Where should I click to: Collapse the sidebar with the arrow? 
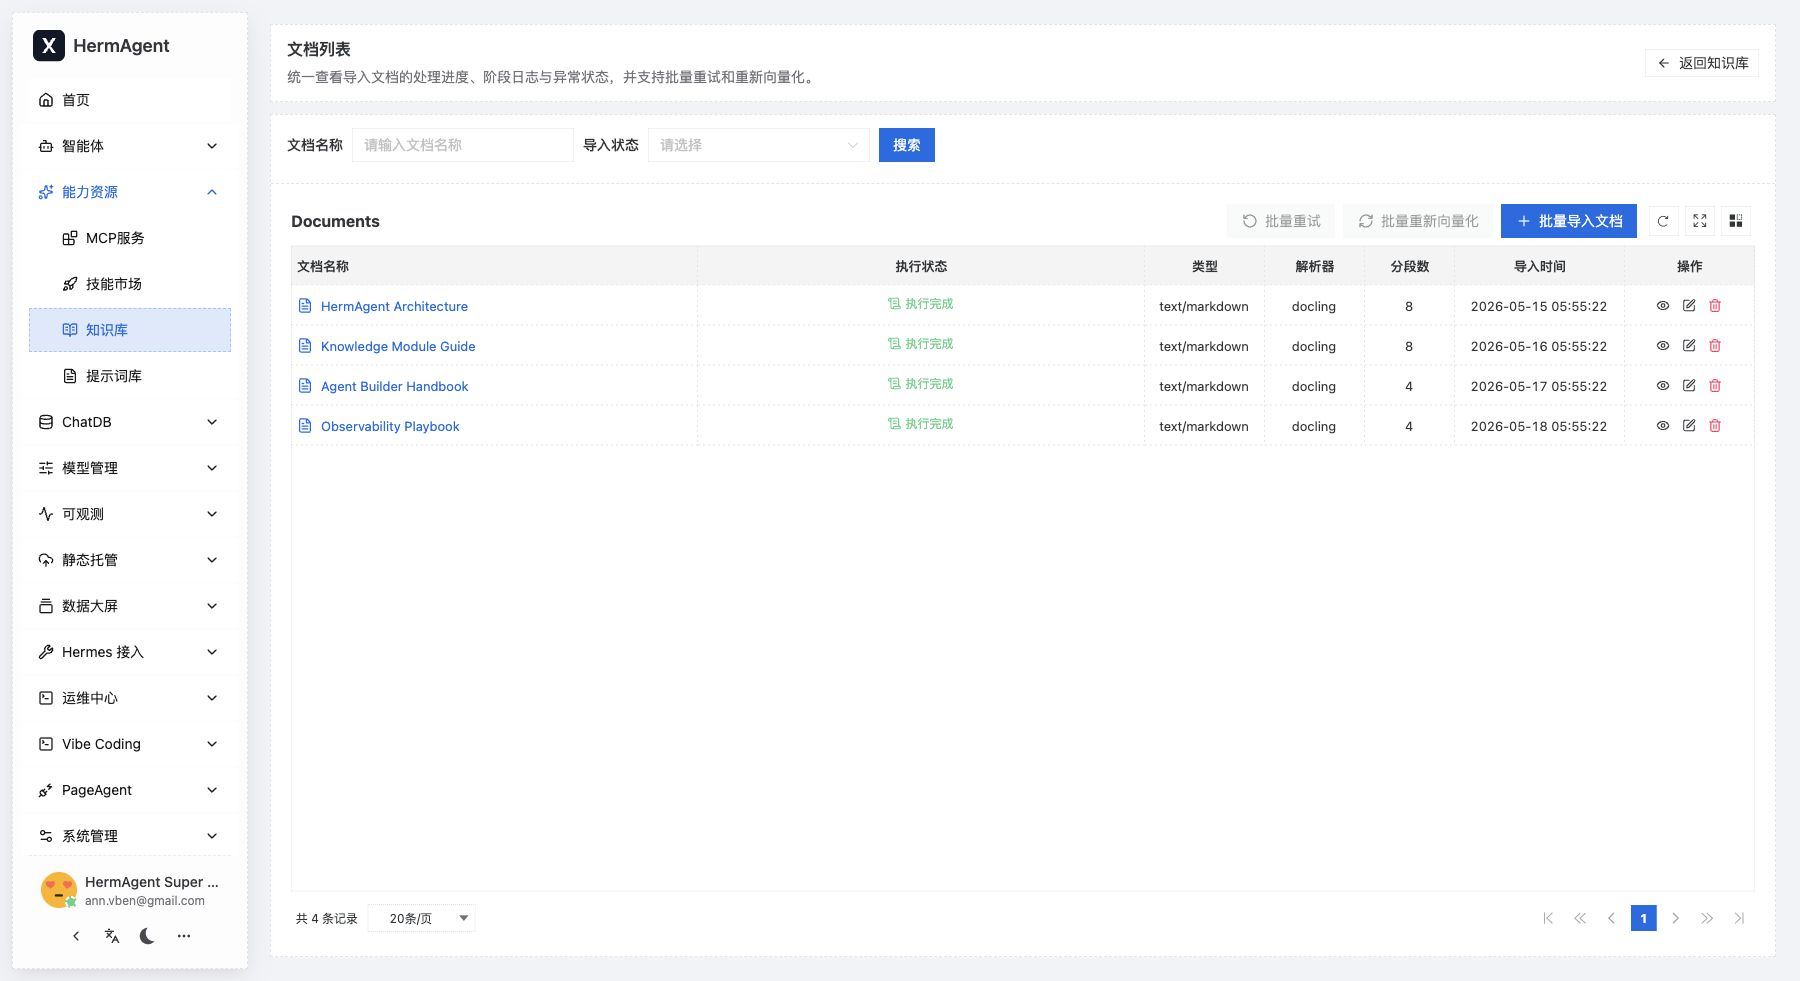coord(76,936)
